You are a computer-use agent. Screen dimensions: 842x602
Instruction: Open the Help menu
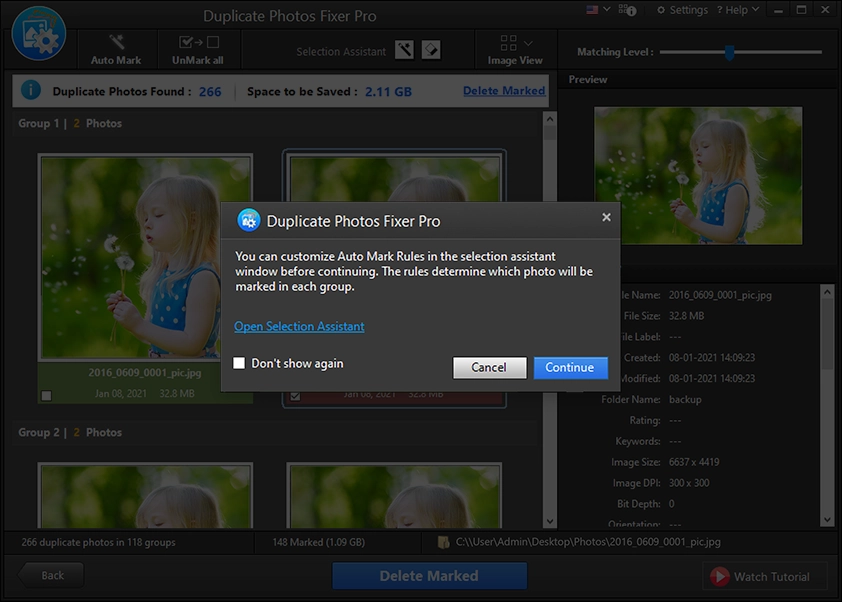coord(737,10)
